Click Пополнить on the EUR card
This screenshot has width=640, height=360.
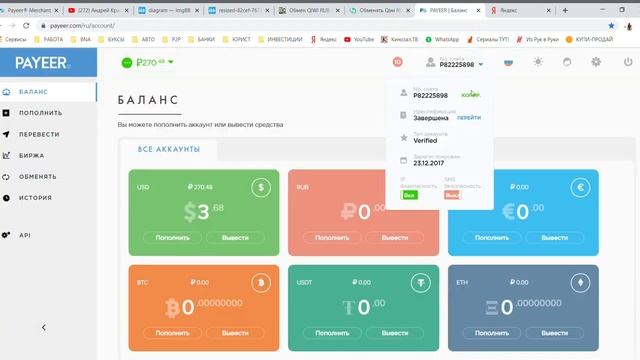(x=492, y=238)
